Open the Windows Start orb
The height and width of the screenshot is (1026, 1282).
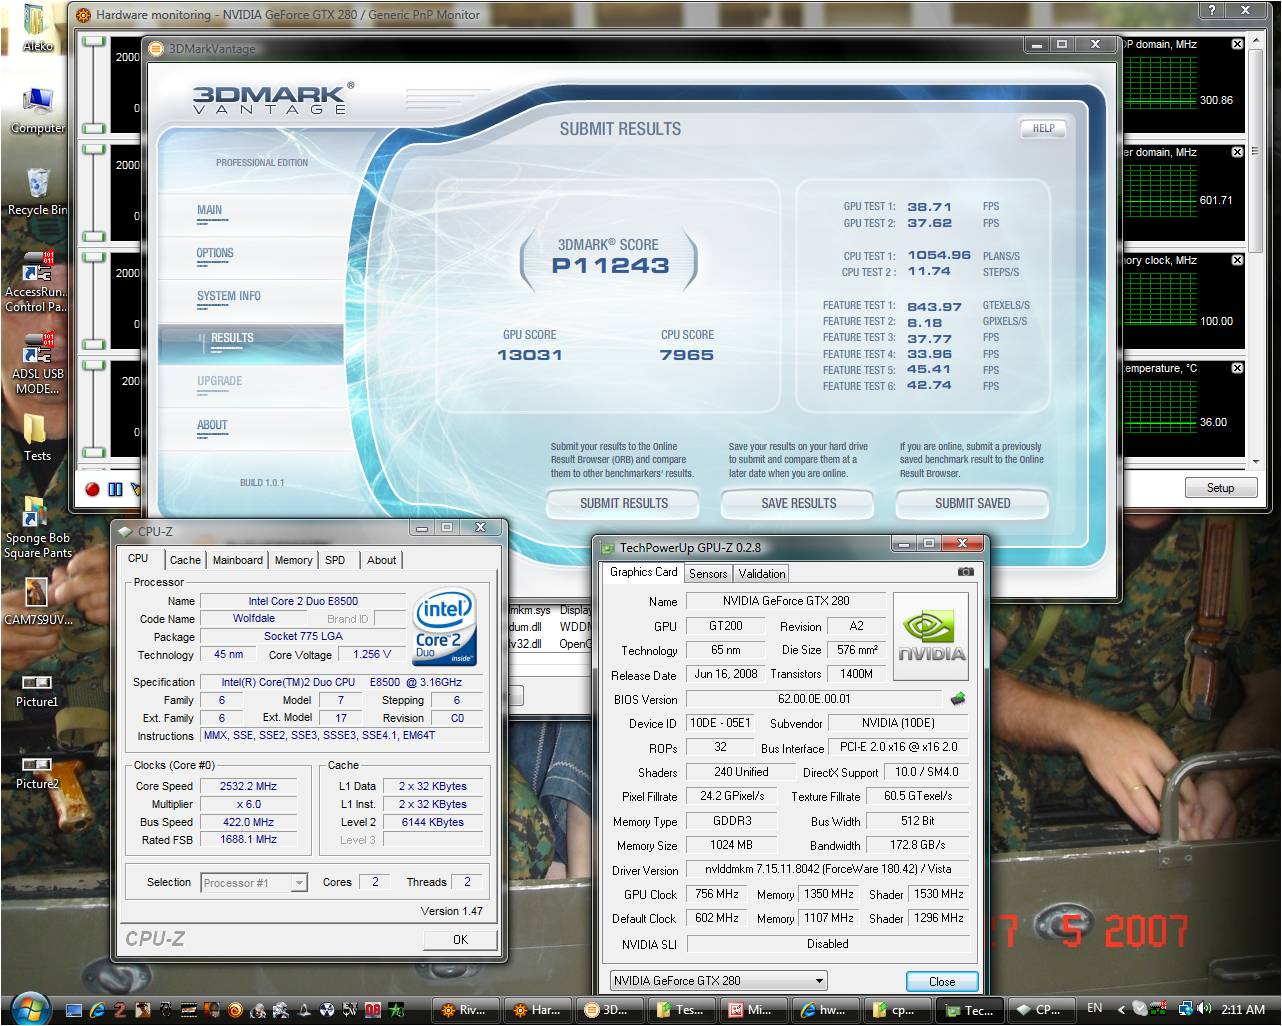tap(29, 1009)
